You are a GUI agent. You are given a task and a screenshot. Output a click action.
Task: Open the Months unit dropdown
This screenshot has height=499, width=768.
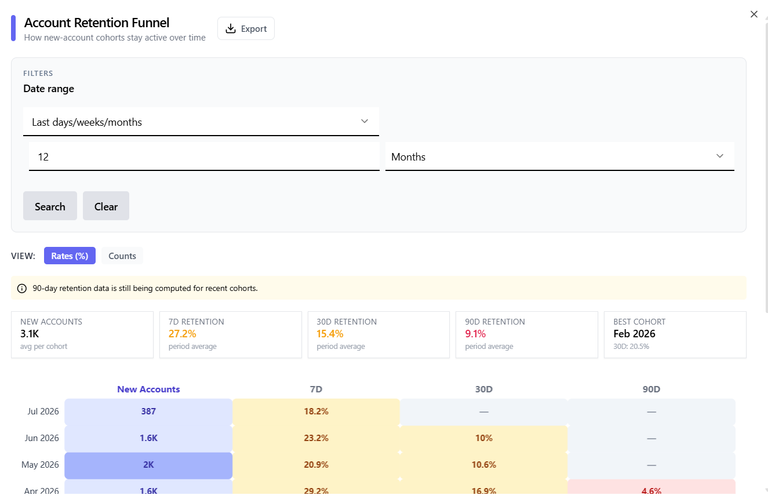pos(560,157)
